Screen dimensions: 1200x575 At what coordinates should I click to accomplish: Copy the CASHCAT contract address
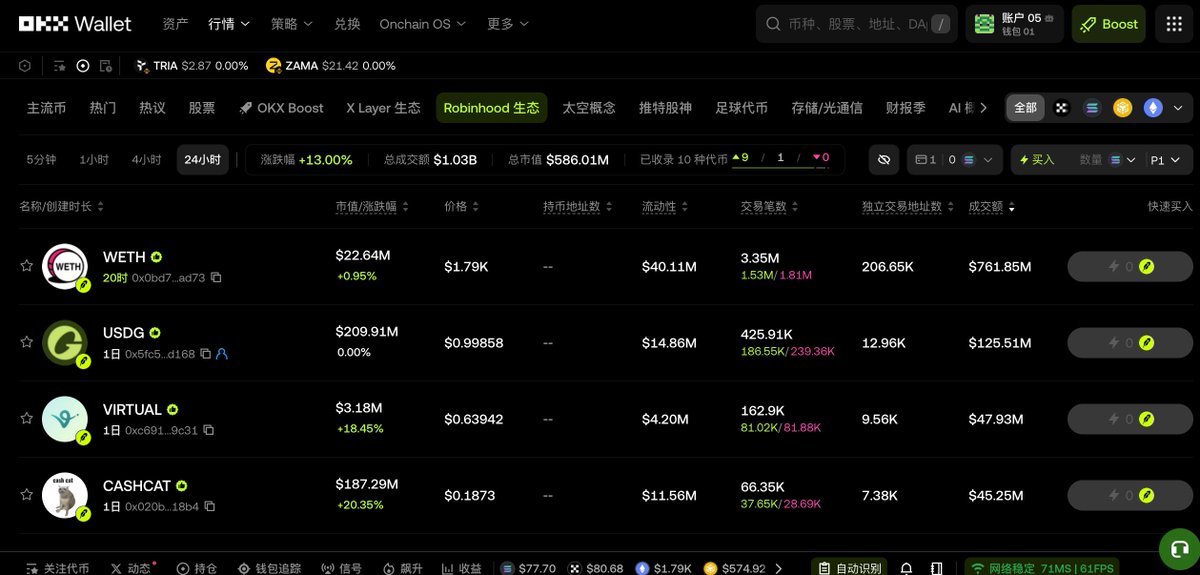[x=209, y=507]
